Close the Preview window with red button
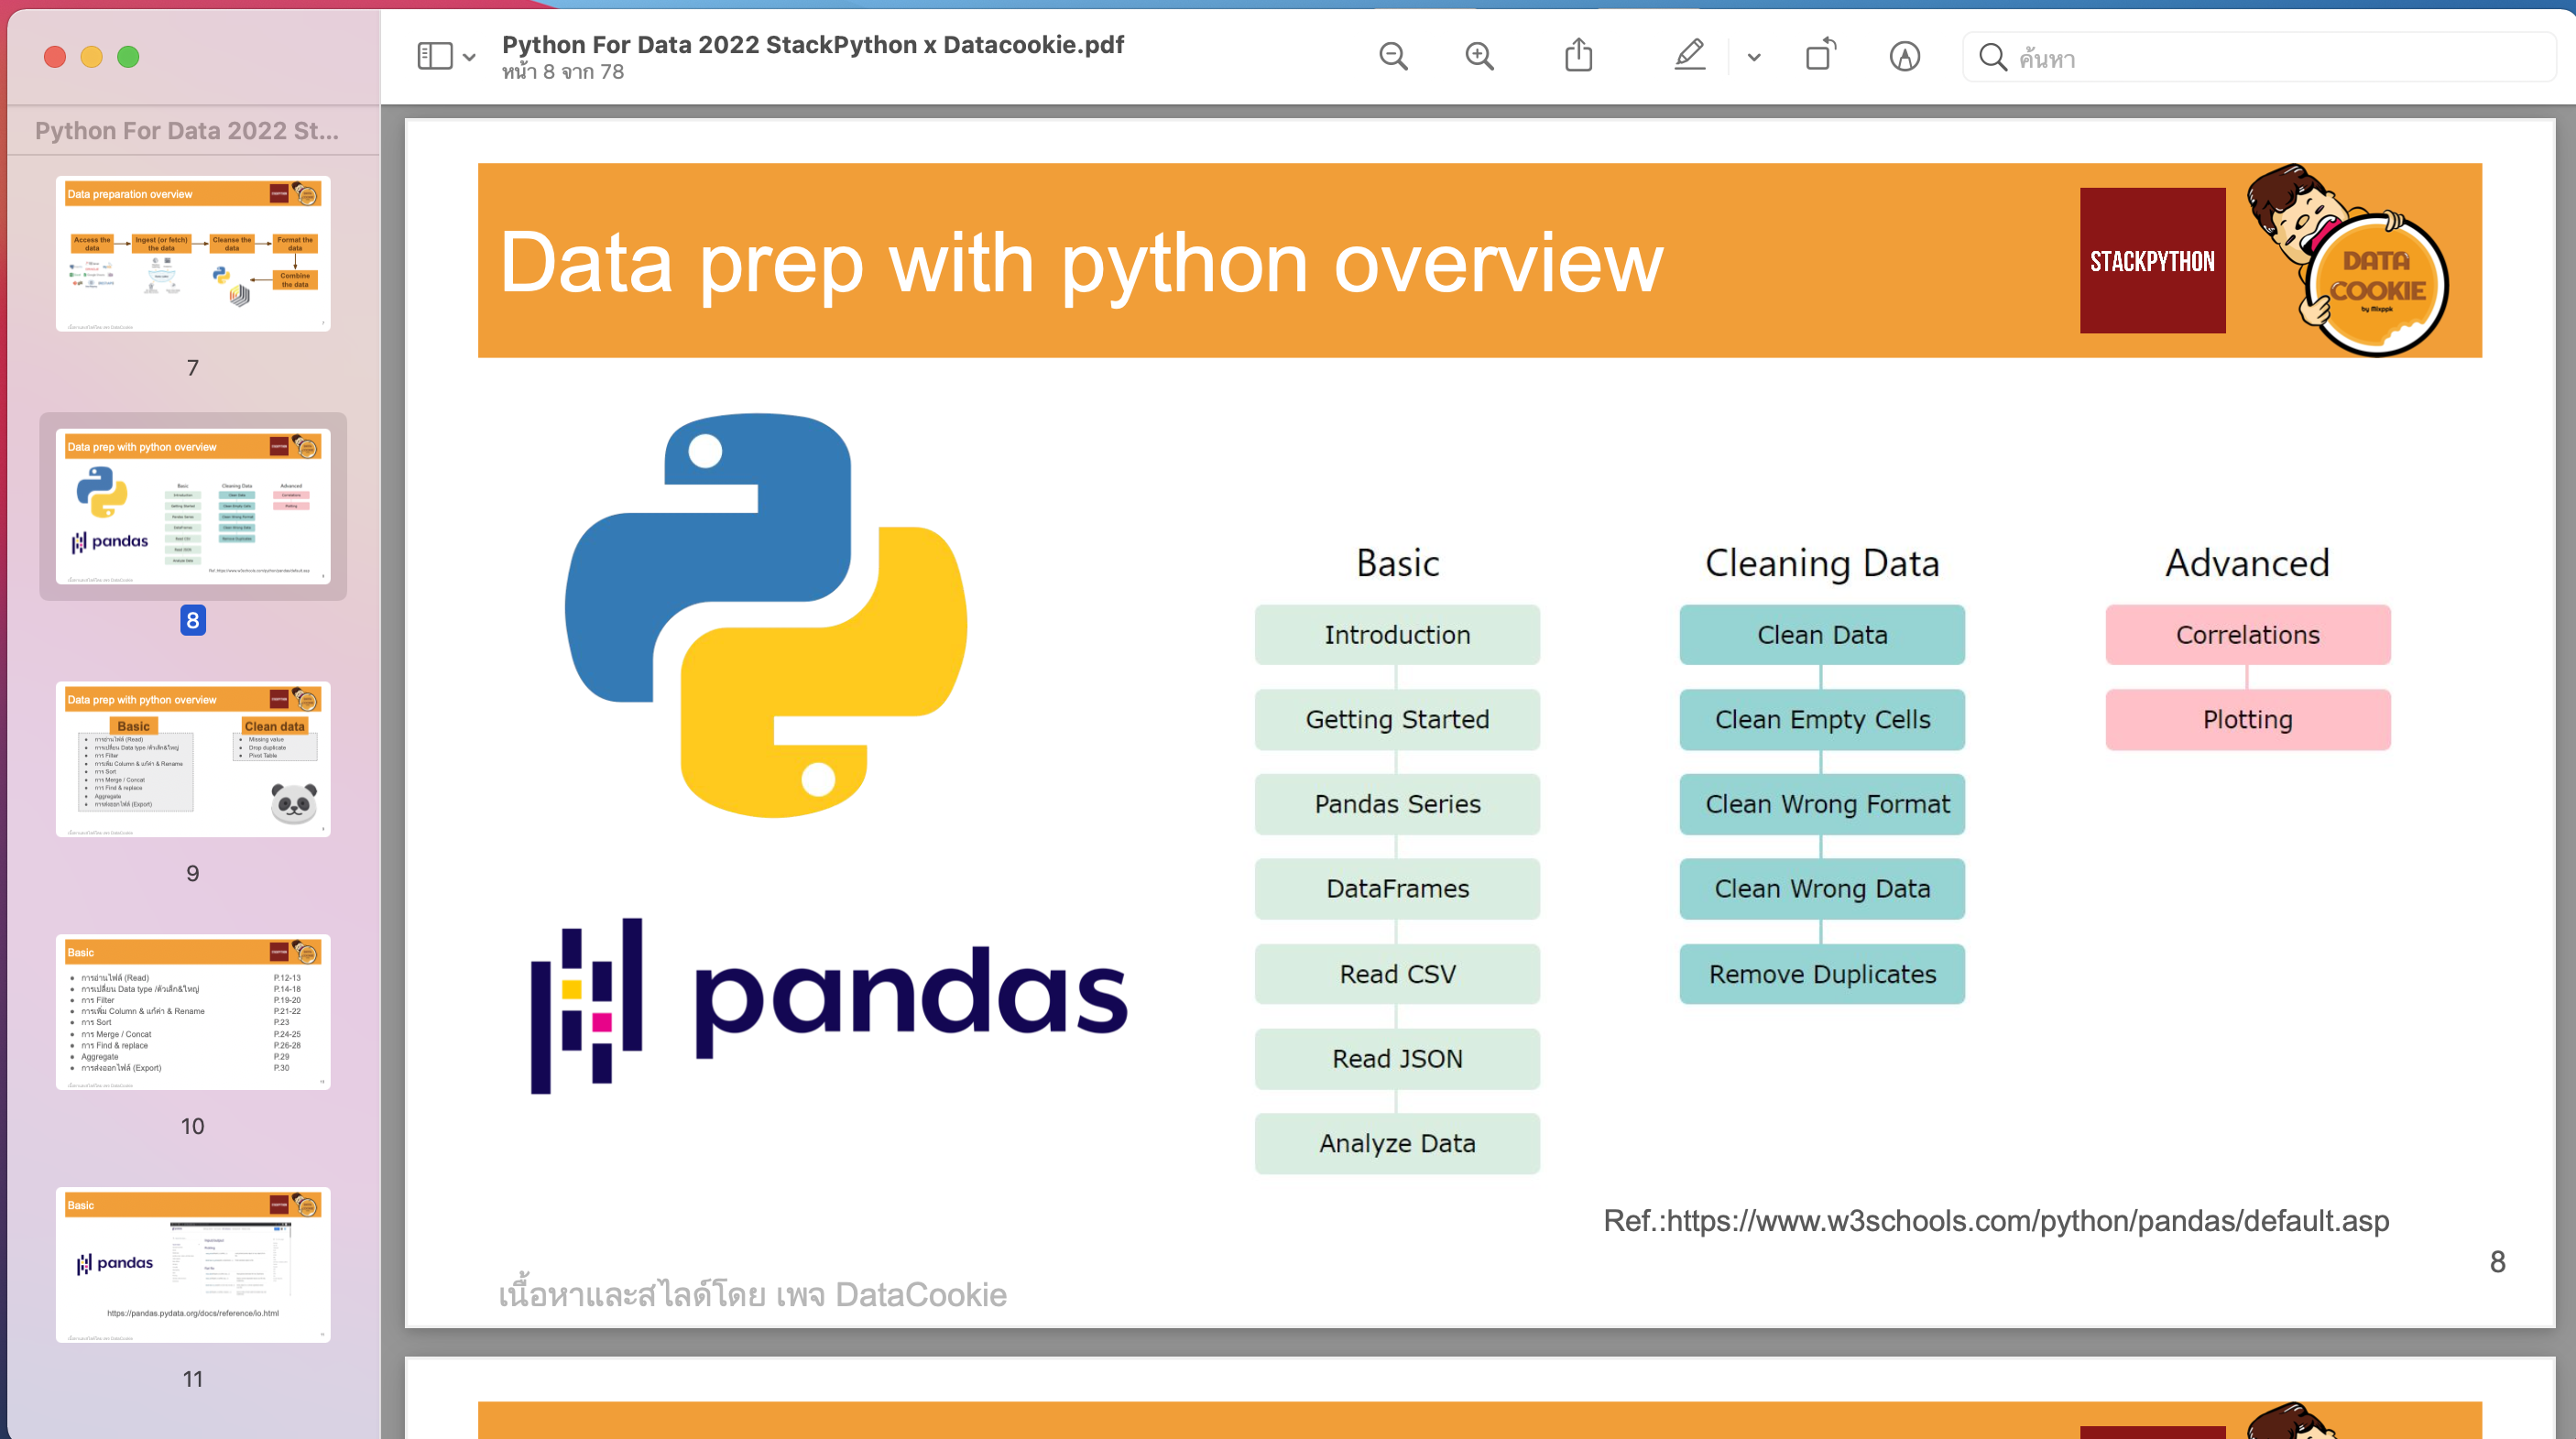2576x1439 pixels. pos(55,57)
